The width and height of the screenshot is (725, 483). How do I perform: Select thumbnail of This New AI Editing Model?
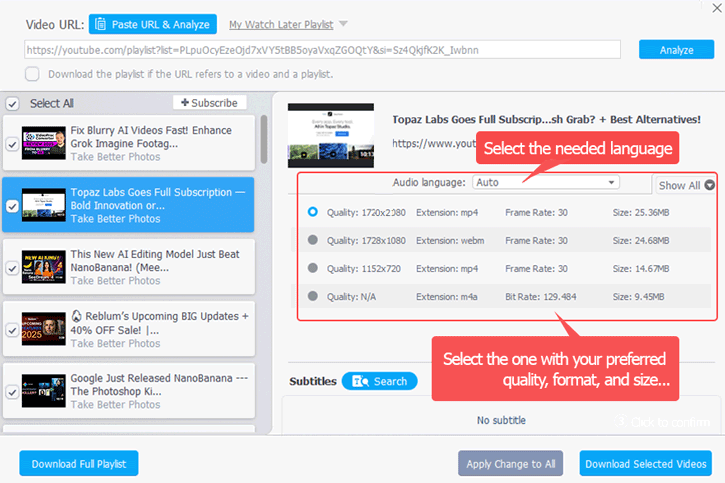click(x=43, y=267)
